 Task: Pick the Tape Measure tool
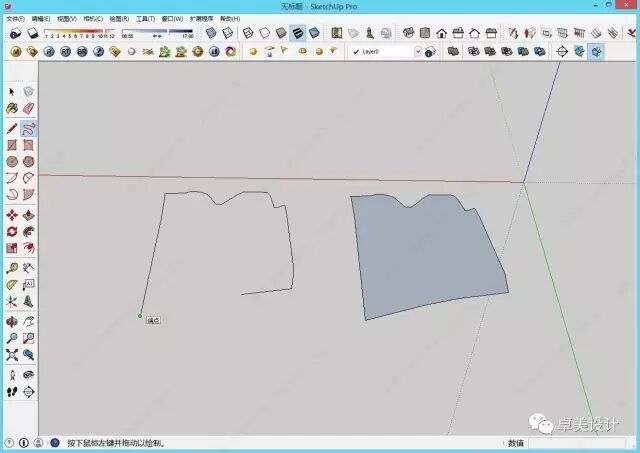(12, 268)
